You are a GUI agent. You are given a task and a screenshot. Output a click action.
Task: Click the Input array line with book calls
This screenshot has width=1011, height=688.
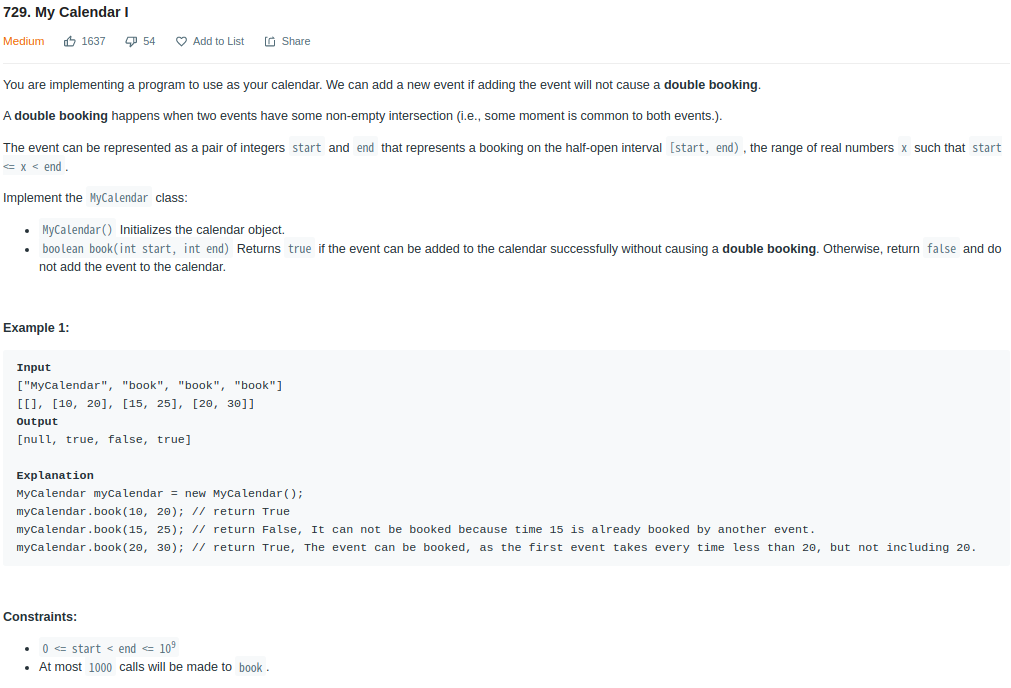[150, 386]
